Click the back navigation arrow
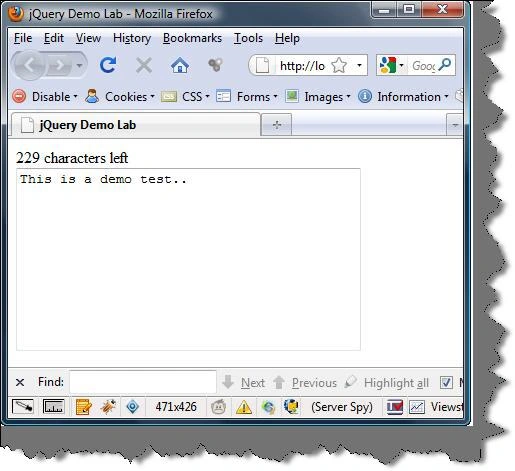Viewport: 515px width, 471px height. point(29,65)
